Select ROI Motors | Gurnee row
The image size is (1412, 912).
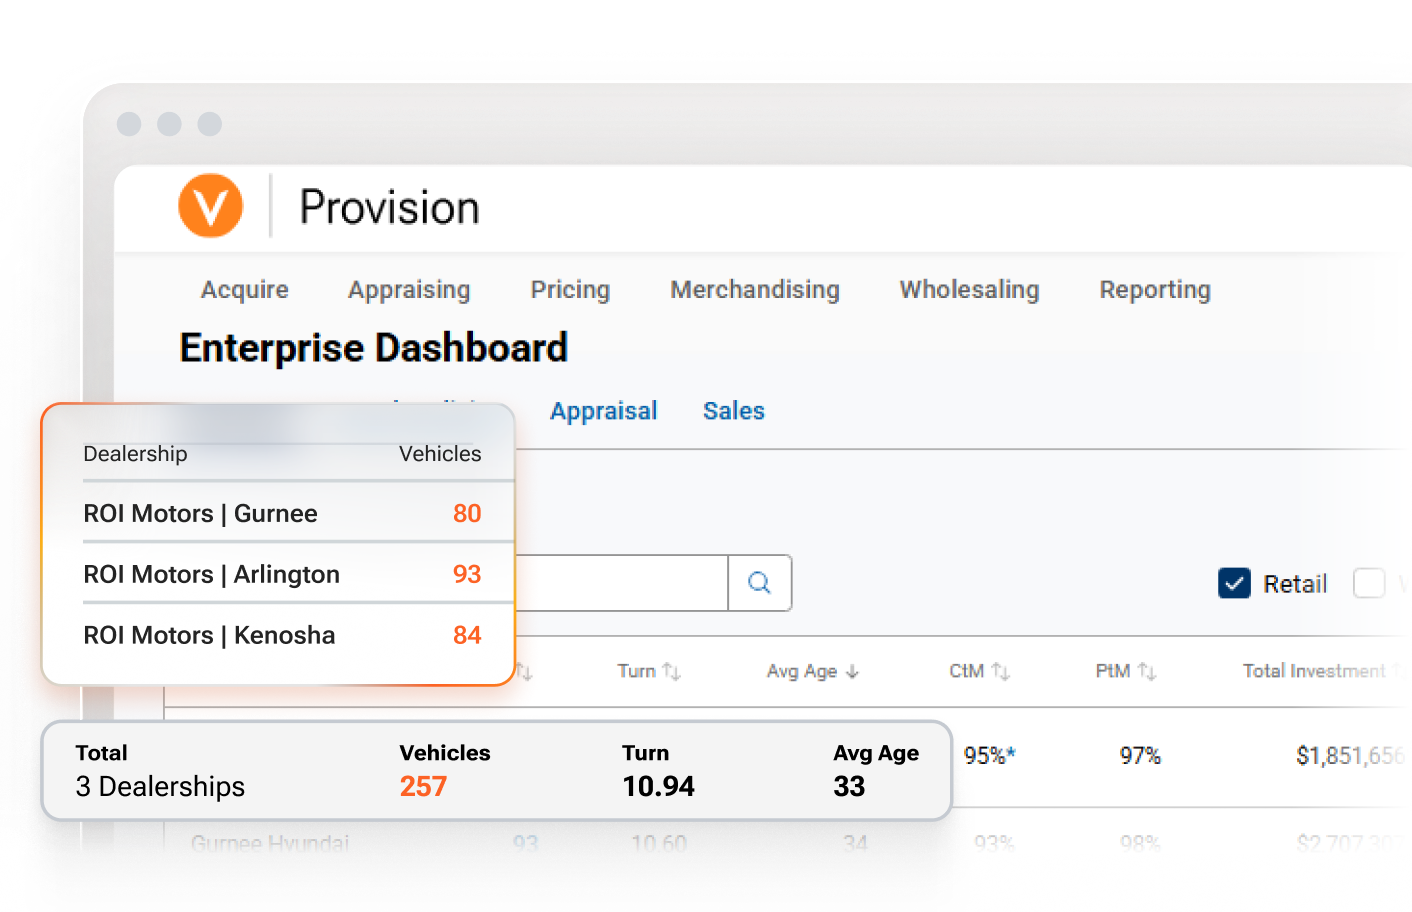(282, 513)
